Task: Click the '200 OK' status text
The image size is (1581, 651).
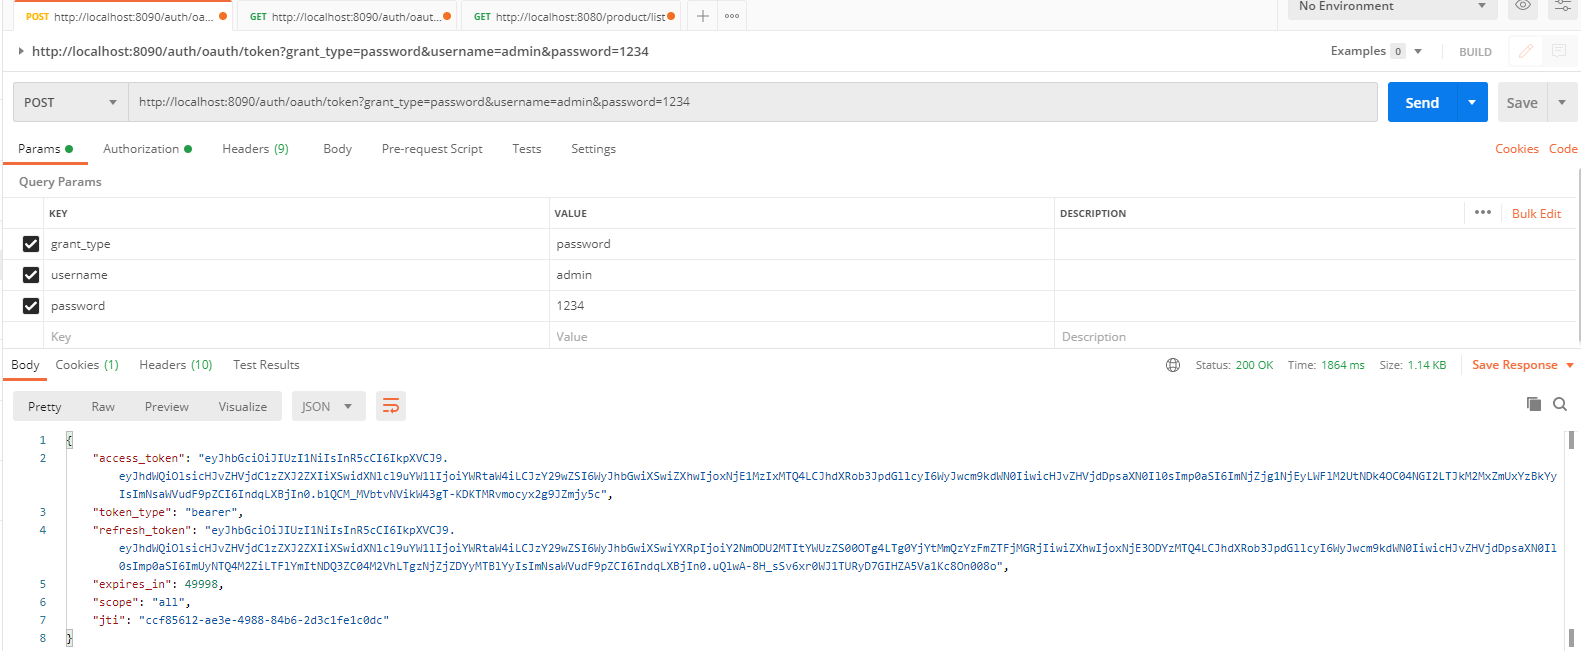Action: click(x=1254, y=365)
